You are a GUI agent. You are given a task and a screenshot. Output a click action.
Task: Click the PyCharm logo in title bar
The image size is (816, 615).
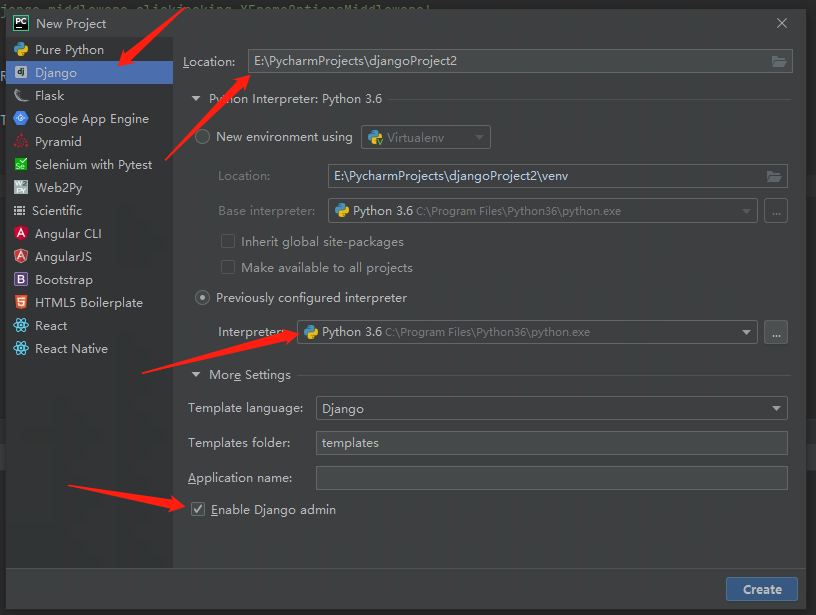coord(21,23)
